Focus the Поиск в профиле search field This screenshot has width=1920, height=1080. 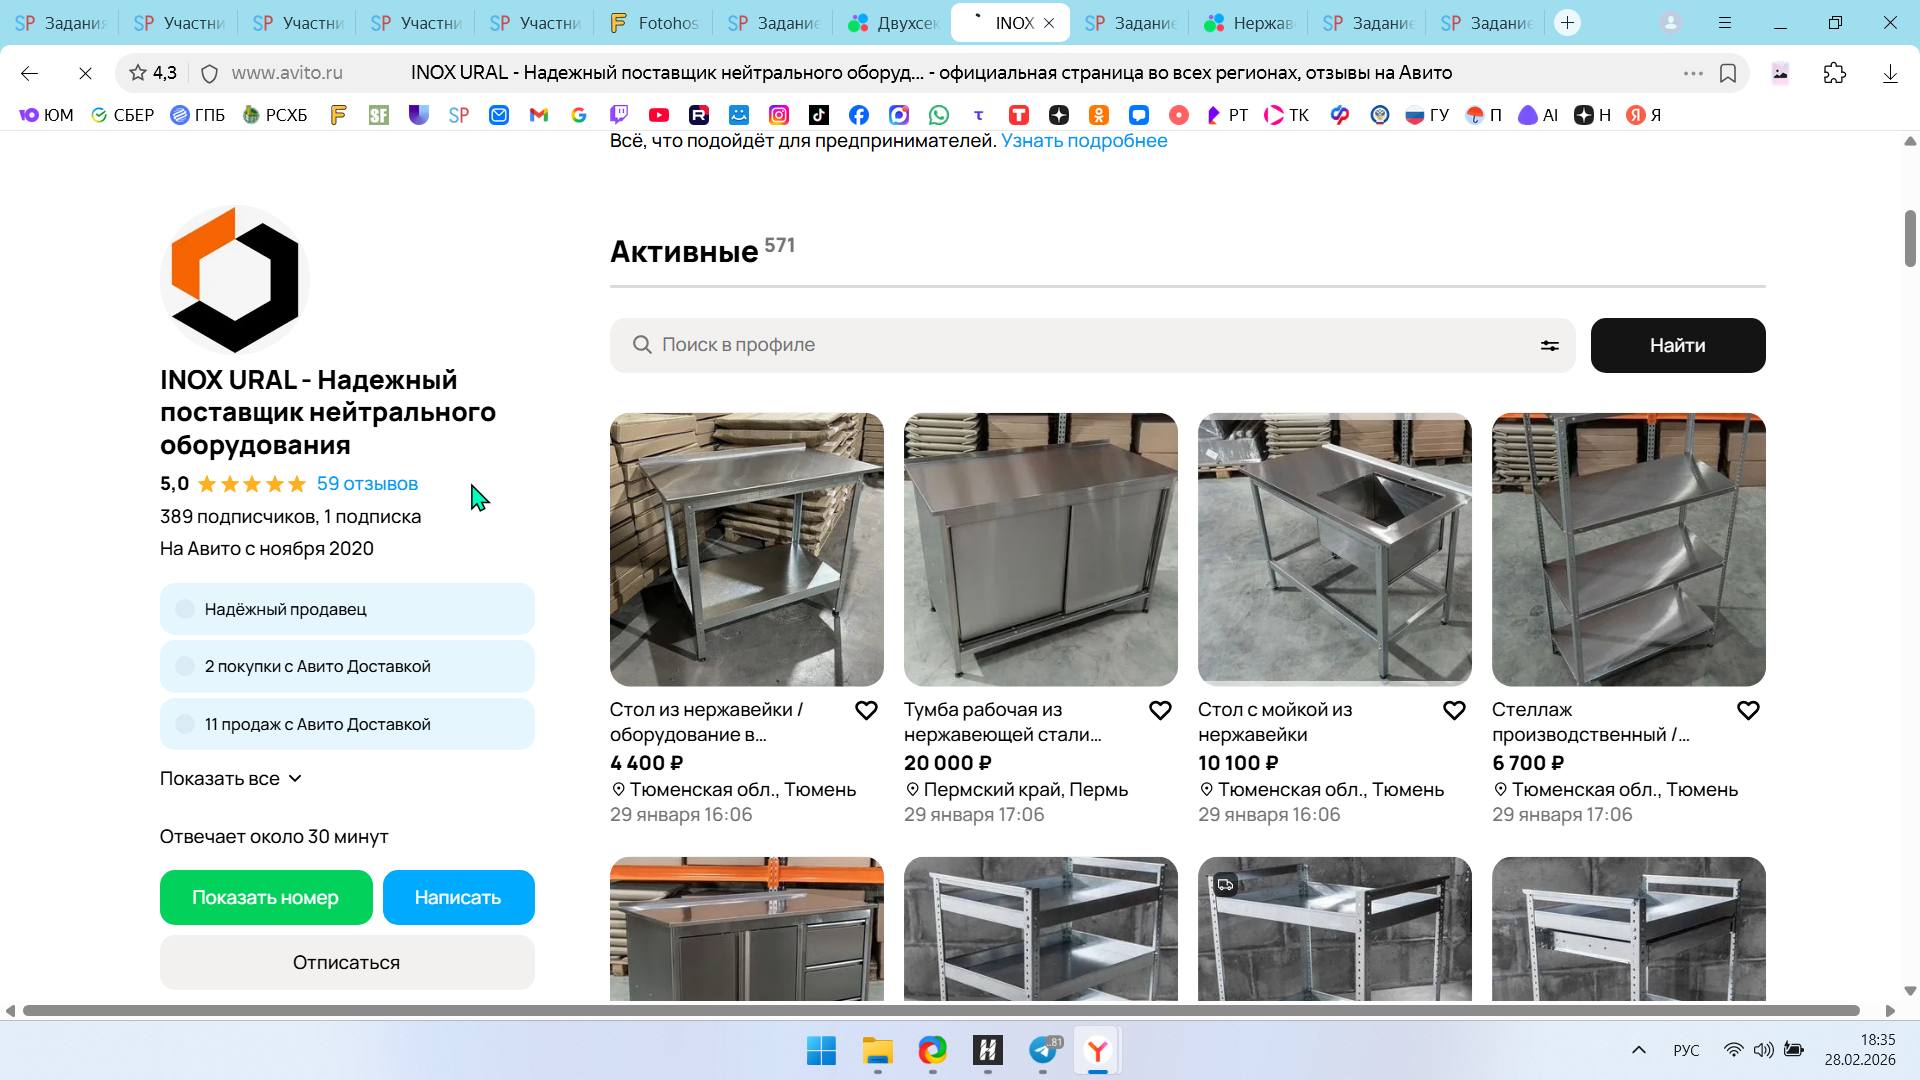(1080, 345)
